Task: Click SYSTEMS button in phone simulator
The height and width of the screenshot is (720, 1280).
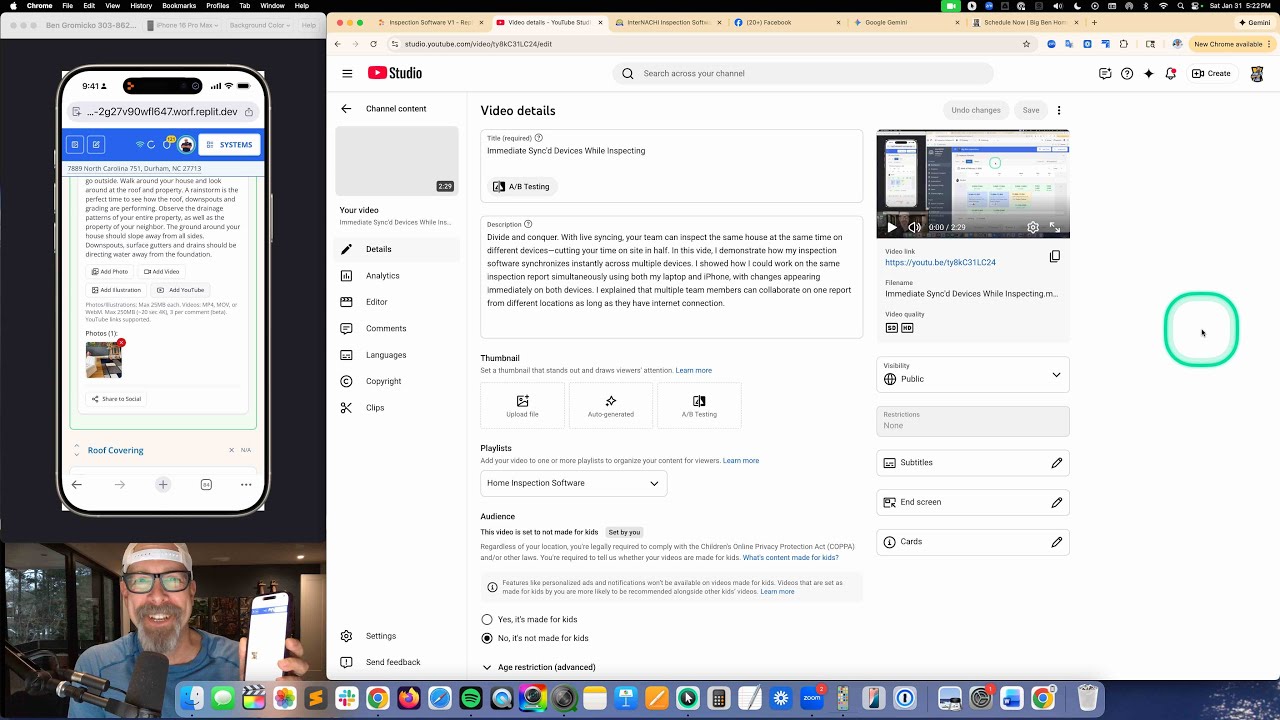Action: pos(229,145)
